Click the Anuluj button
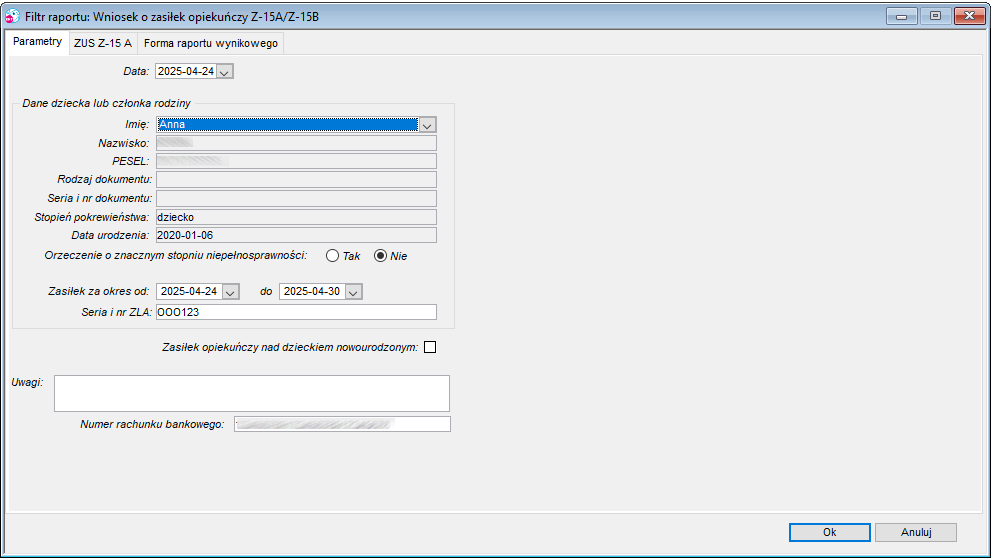This screenshot has width=992, height=558. pyautogui.click(x=915, y=532)
